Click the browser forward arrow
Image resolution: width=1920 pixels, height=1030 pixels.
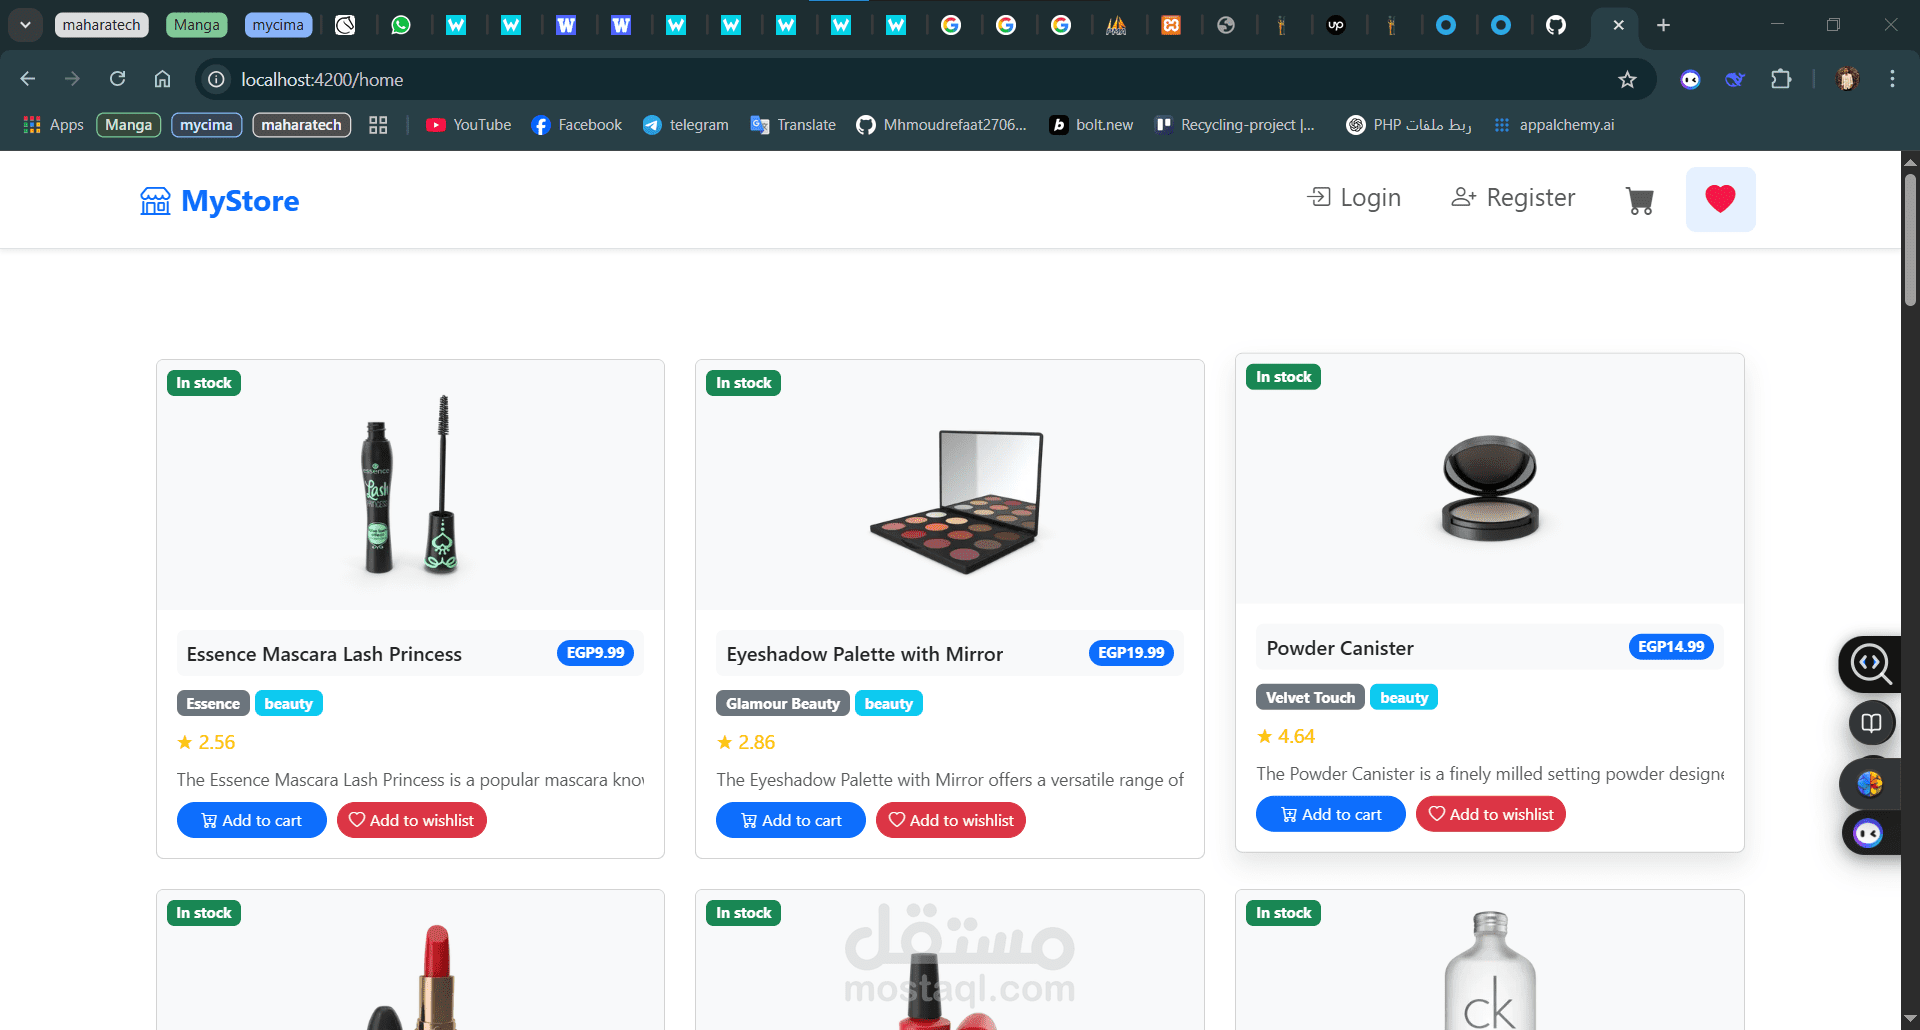pos(72,79)
